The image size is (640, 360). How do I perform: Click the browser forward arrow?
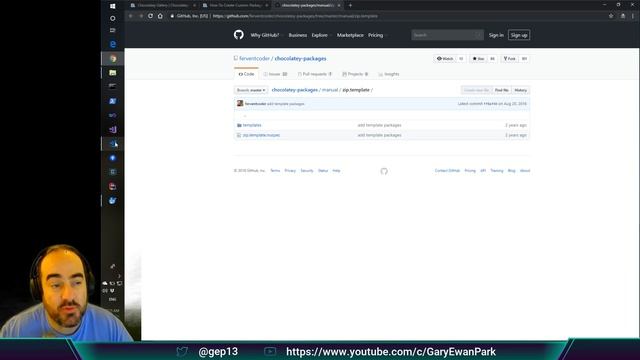tap(141, 16)
